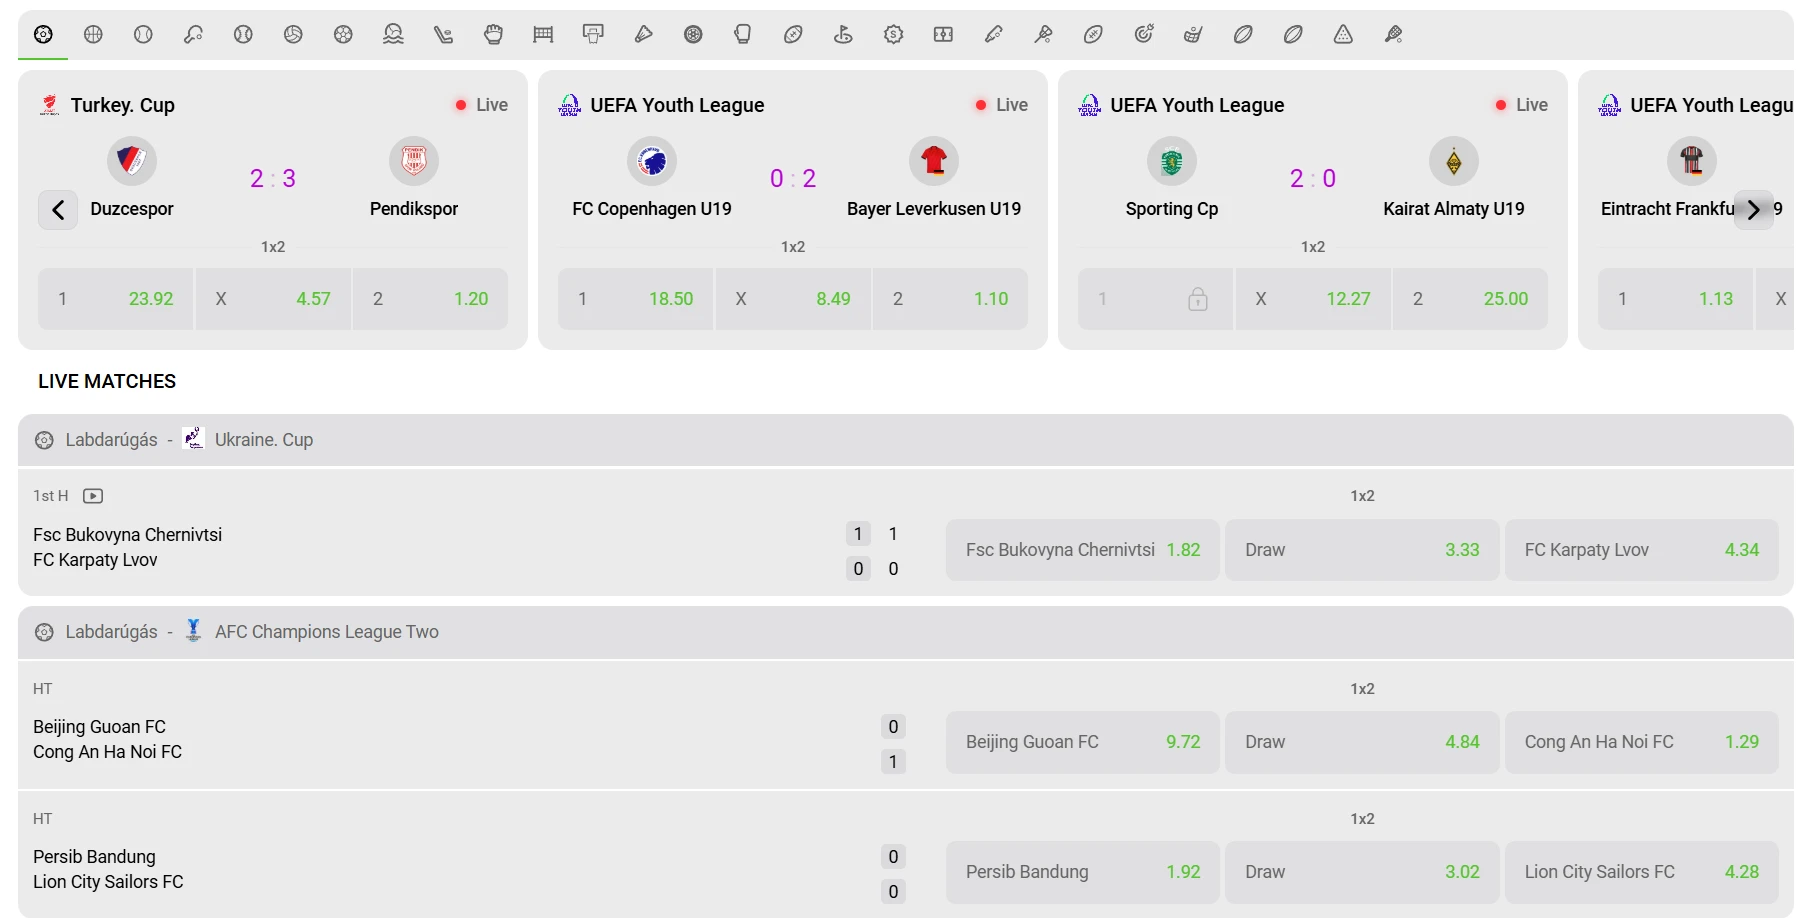Screen dimensions: 1796x918
Task: Open AFC Champions League Two header
Action: coord(906,632)
